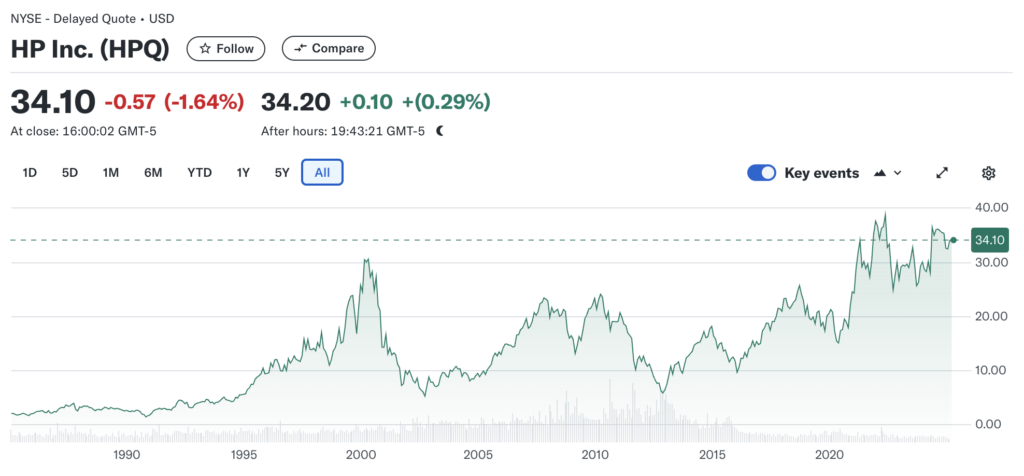Click the current price dot on chart line
Viewport: 1024px width, 476px height.
pos(954,240)
